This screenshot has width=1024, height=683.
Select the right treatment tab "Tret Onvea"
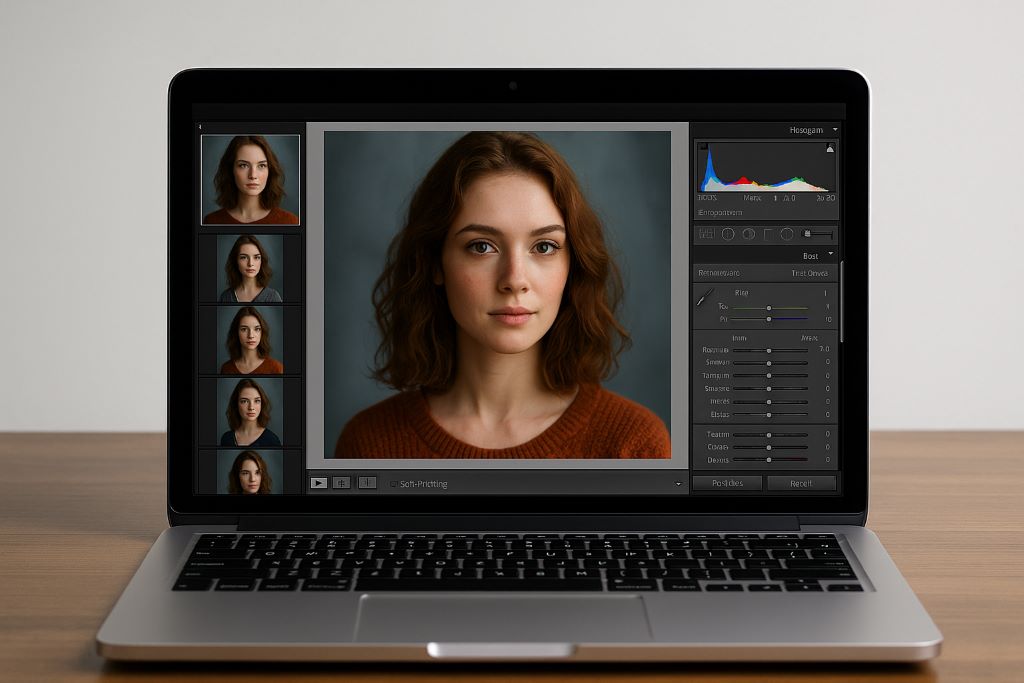(810, 273)
